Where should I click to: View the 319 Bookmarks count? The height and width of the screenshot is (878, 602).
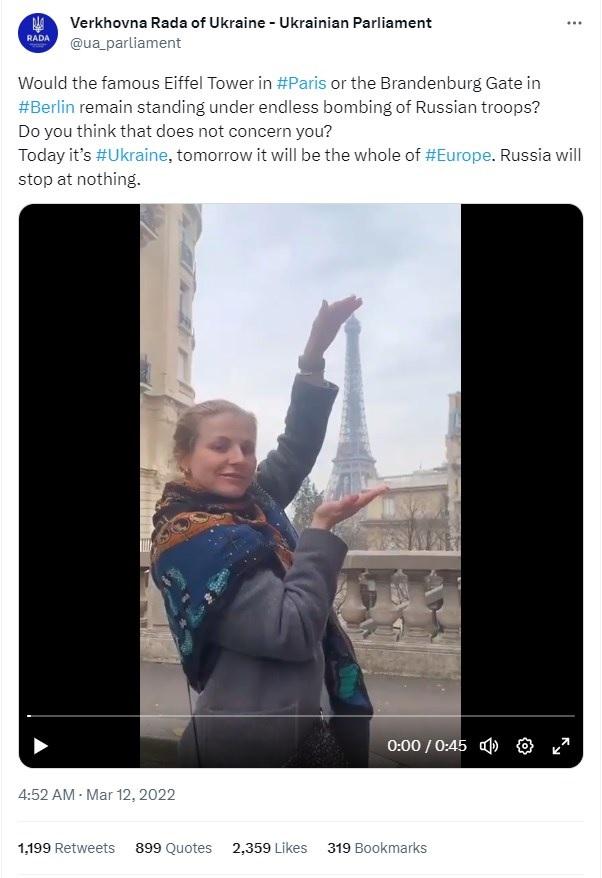pos(377,848)
